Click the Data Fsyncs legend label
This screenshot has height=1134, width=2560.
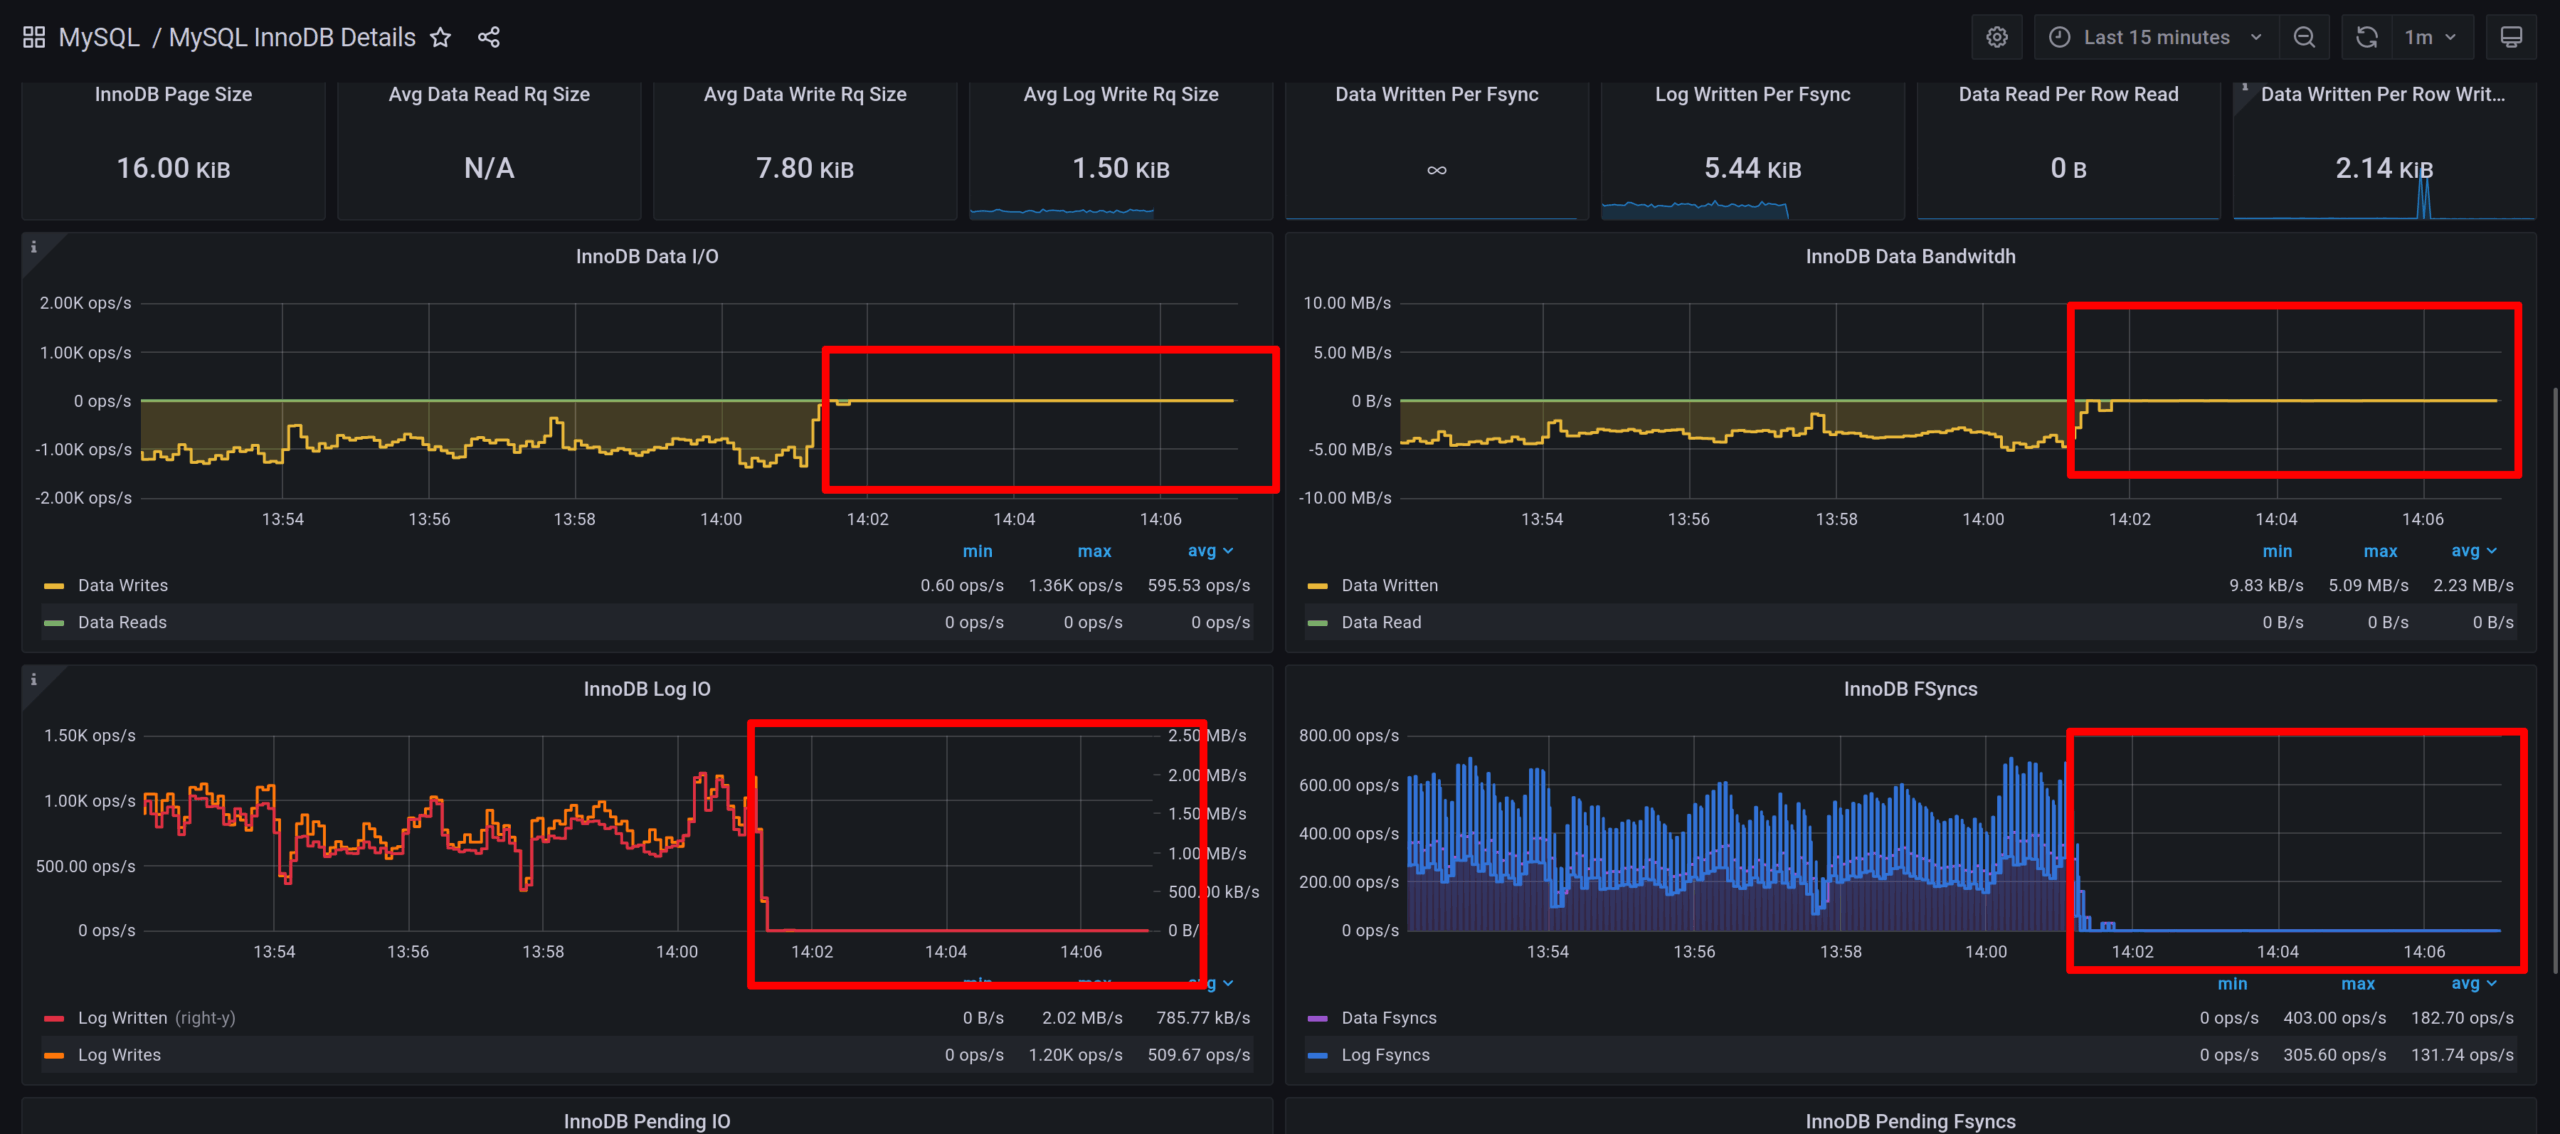pos(1388,1017)
